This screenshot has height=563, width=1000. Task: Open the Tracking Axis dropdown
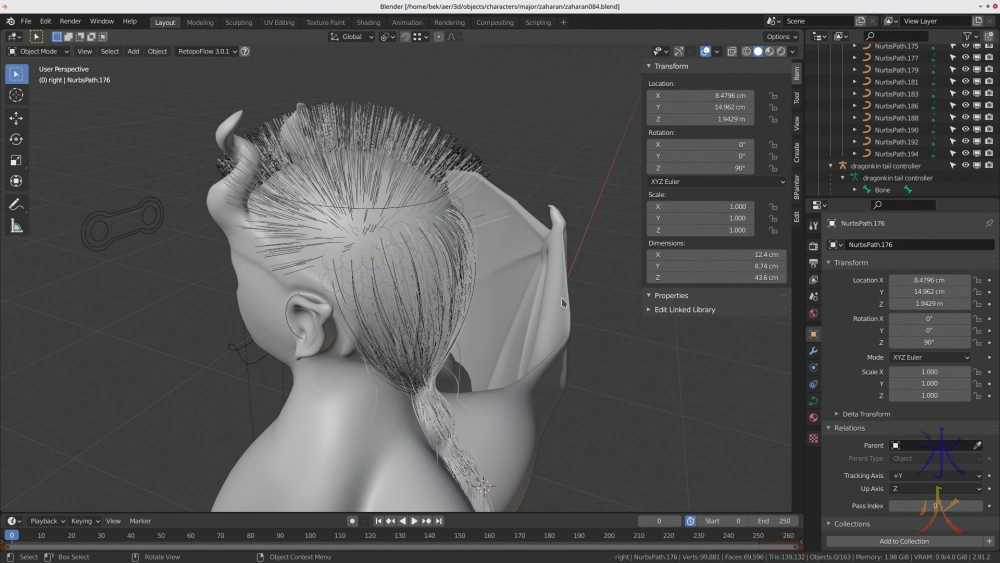tap(936, 476)
